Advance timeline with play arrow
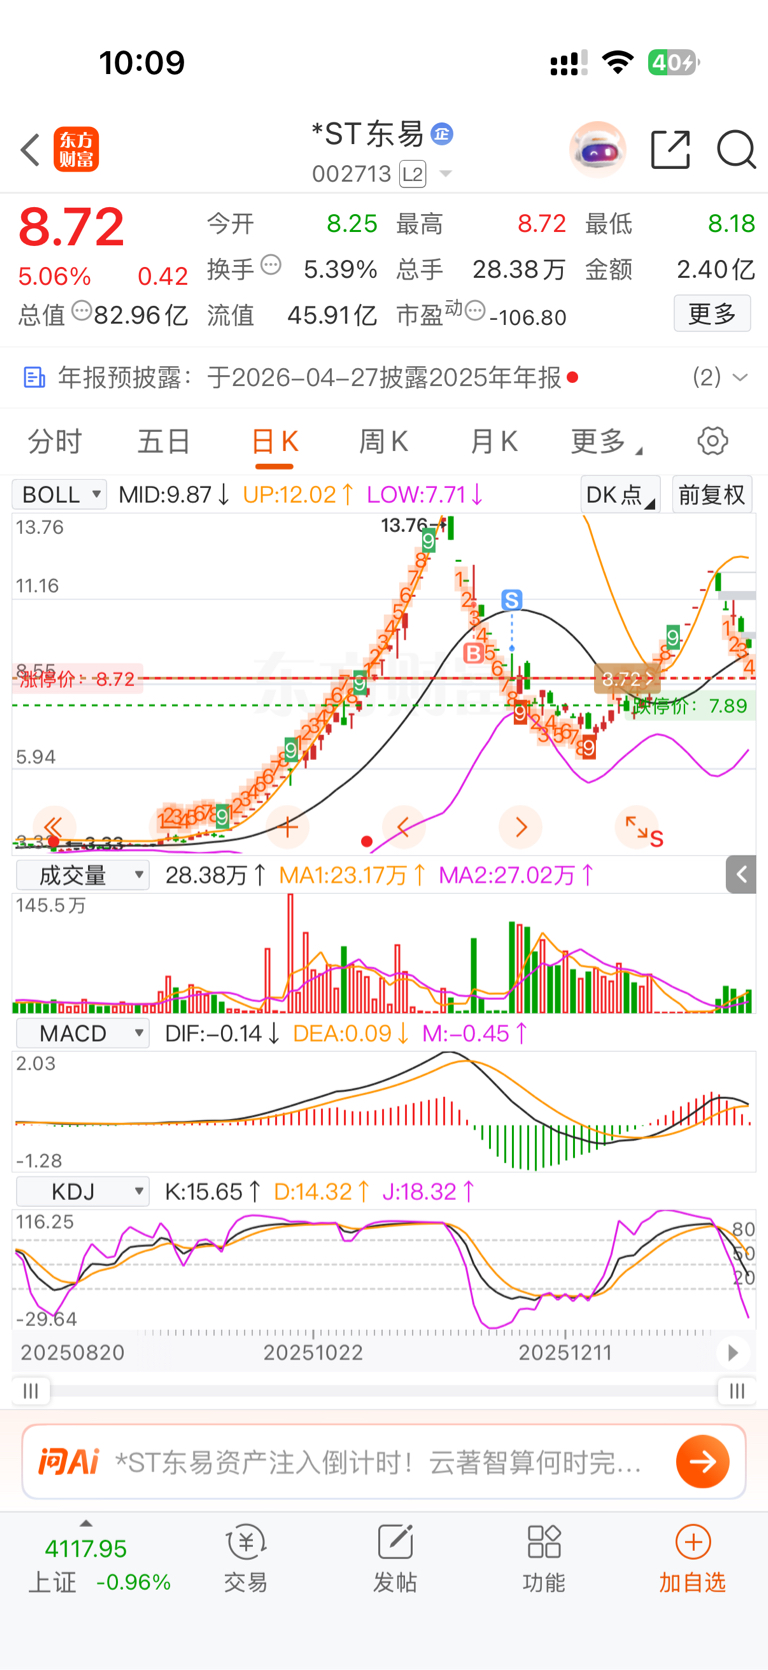 733,1352
